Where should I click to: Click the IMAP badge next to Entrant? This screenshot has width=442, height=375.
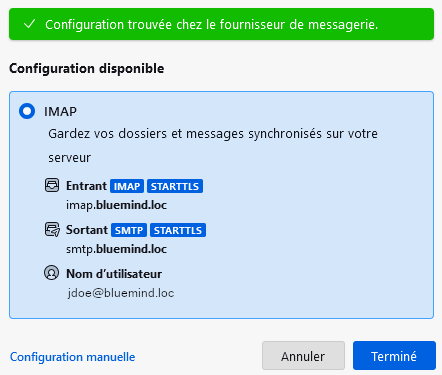point(127,186)
